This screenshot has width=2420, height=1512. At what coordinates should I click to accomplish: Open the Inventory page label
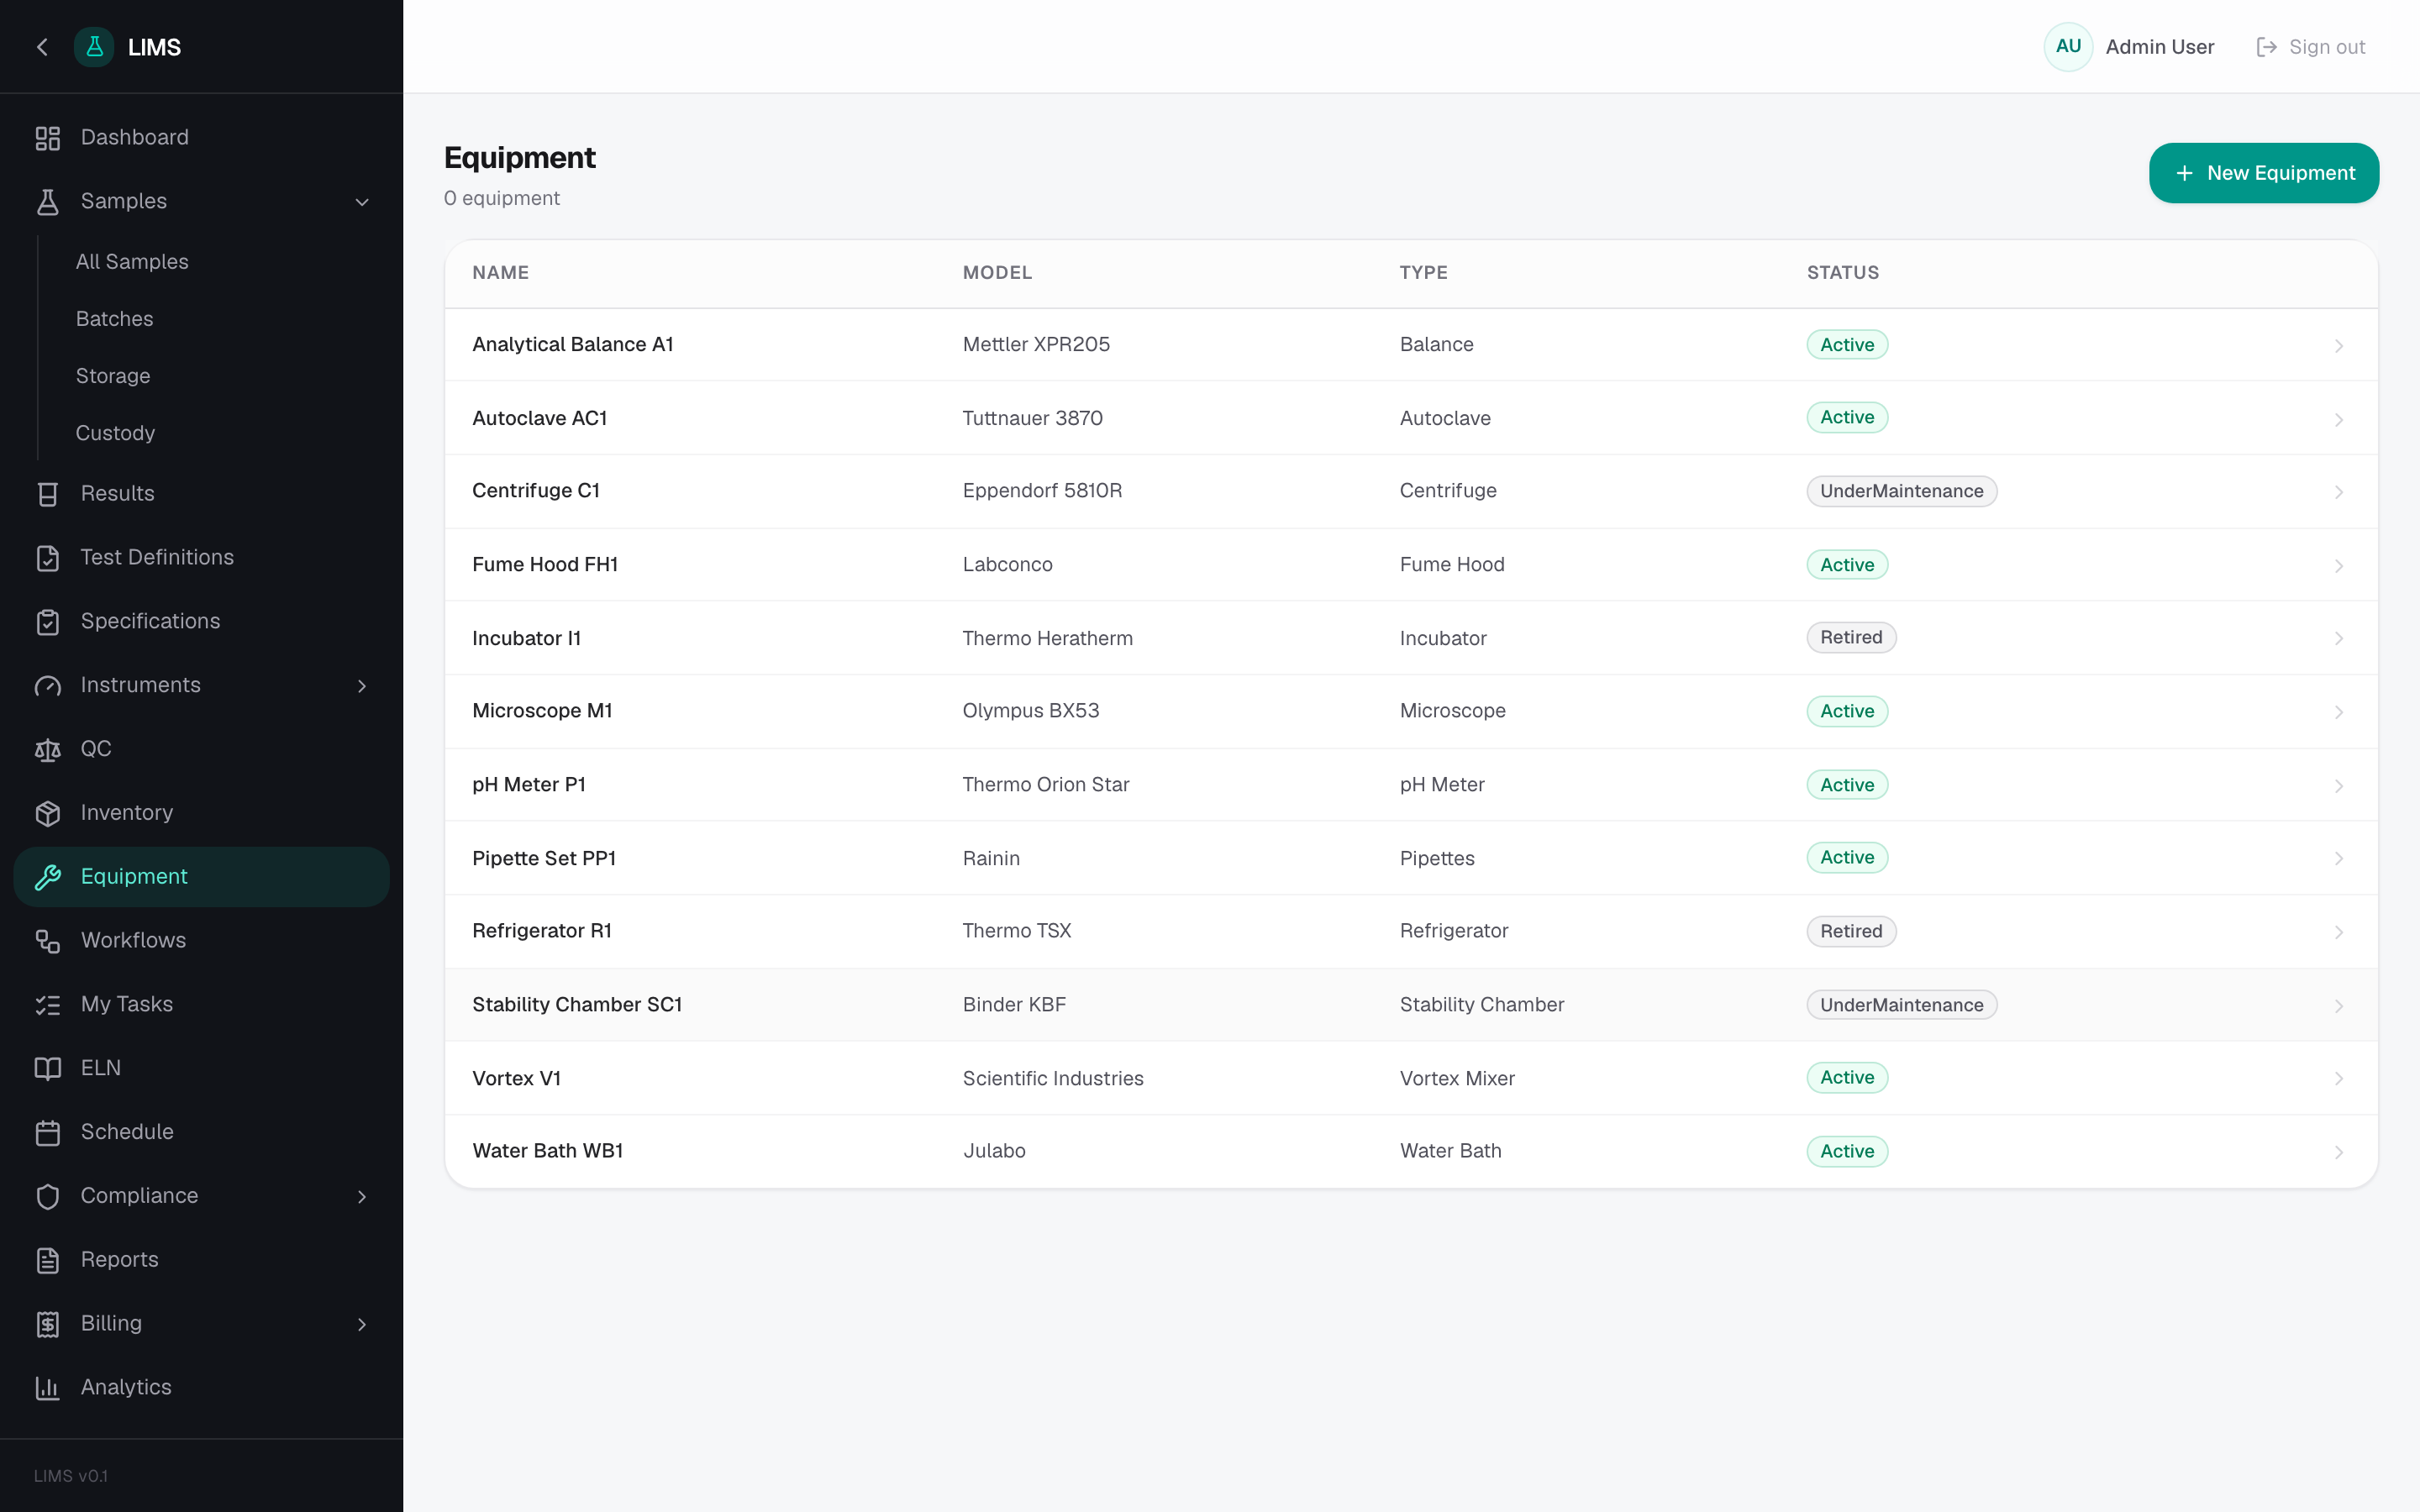point(127,813)
